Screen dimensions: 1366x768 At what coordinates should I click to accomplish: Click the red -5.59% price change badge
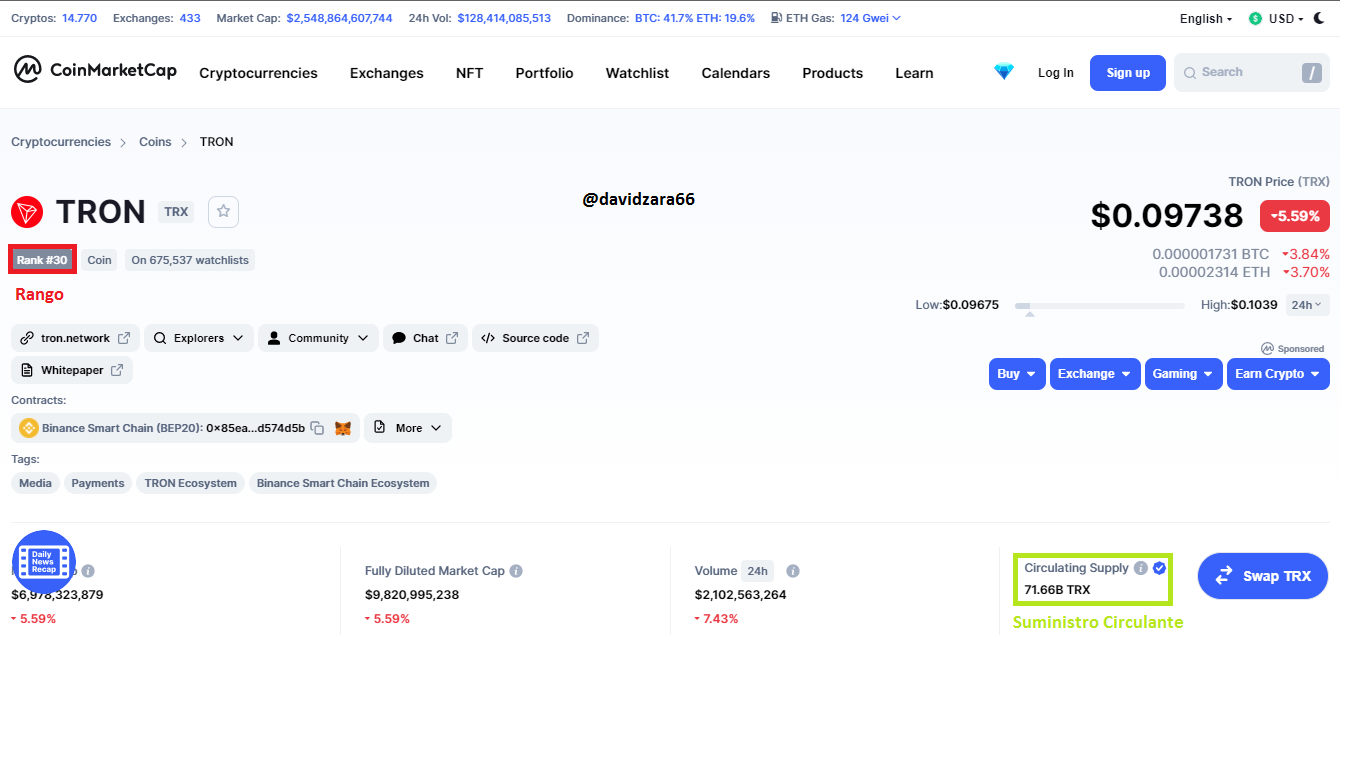coord(1295,216)
